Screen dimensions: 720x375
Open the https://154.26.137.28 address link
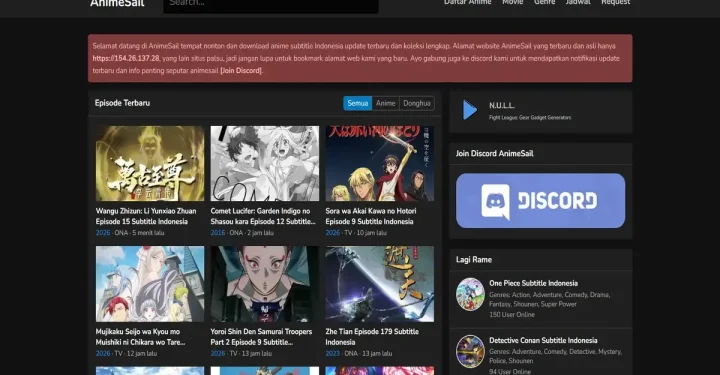126,58
